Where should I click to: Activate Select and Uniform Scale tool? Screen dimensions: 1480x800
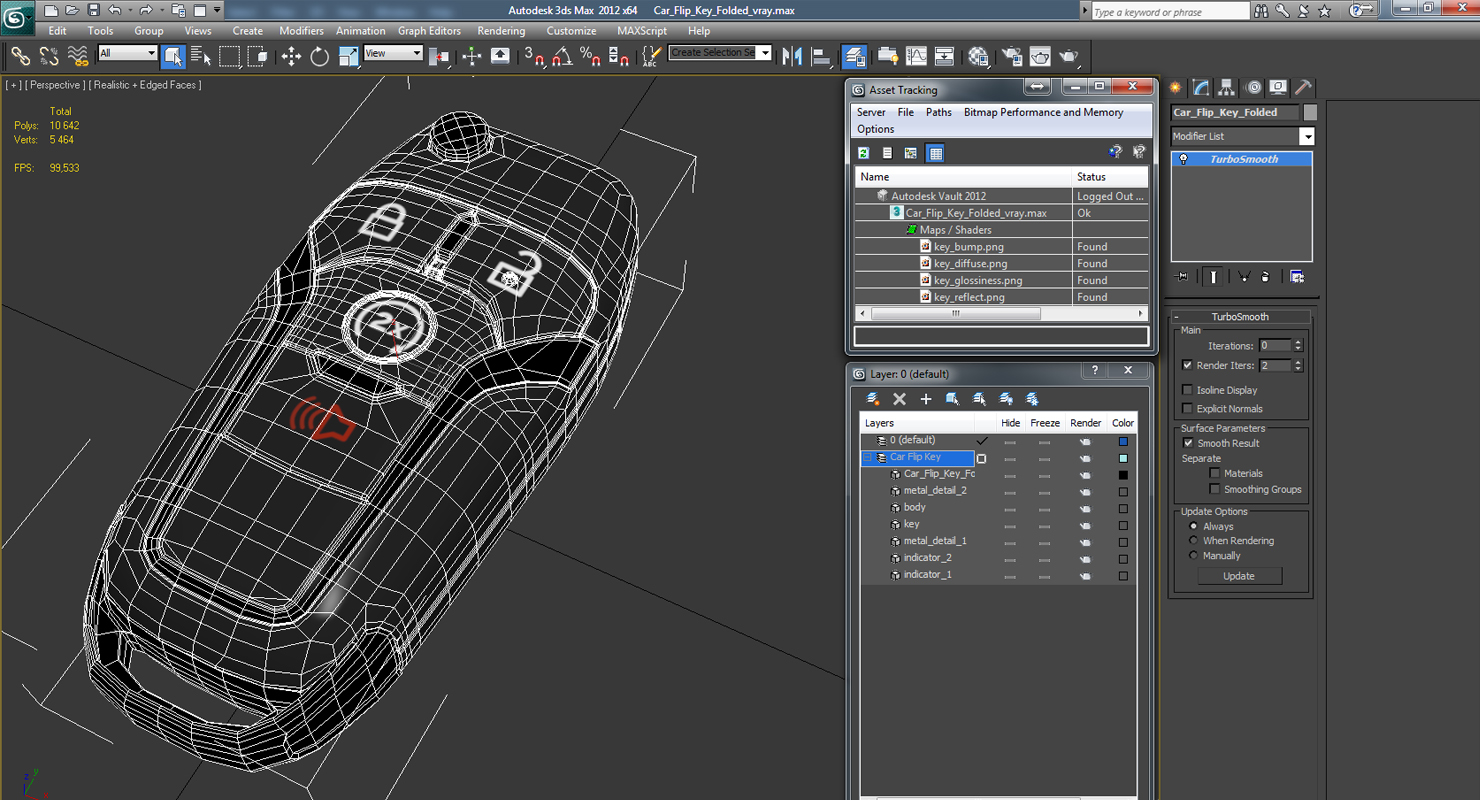348,56
